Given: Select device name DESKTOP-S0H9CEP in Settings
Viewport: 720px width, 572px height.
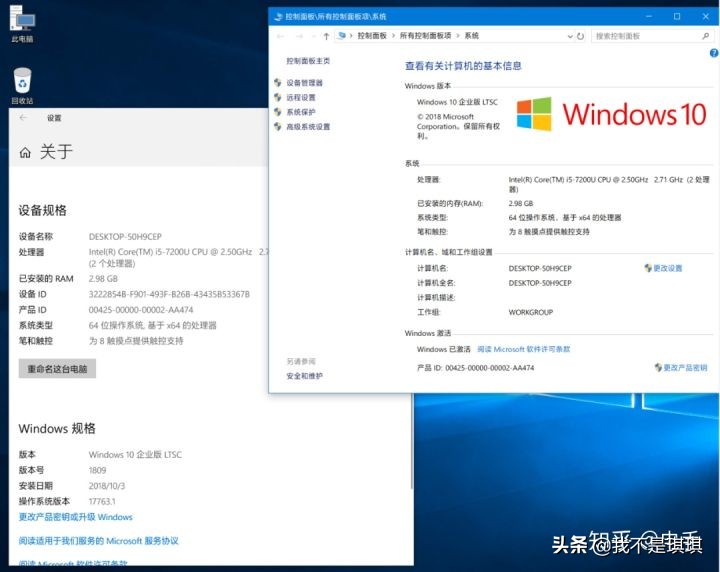Looking at the screenshot, I should (x=125, y=237).
